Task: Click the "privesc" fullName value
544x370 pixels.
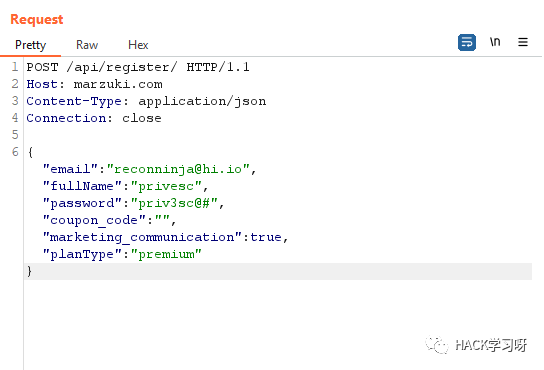Action: (166, 186)
